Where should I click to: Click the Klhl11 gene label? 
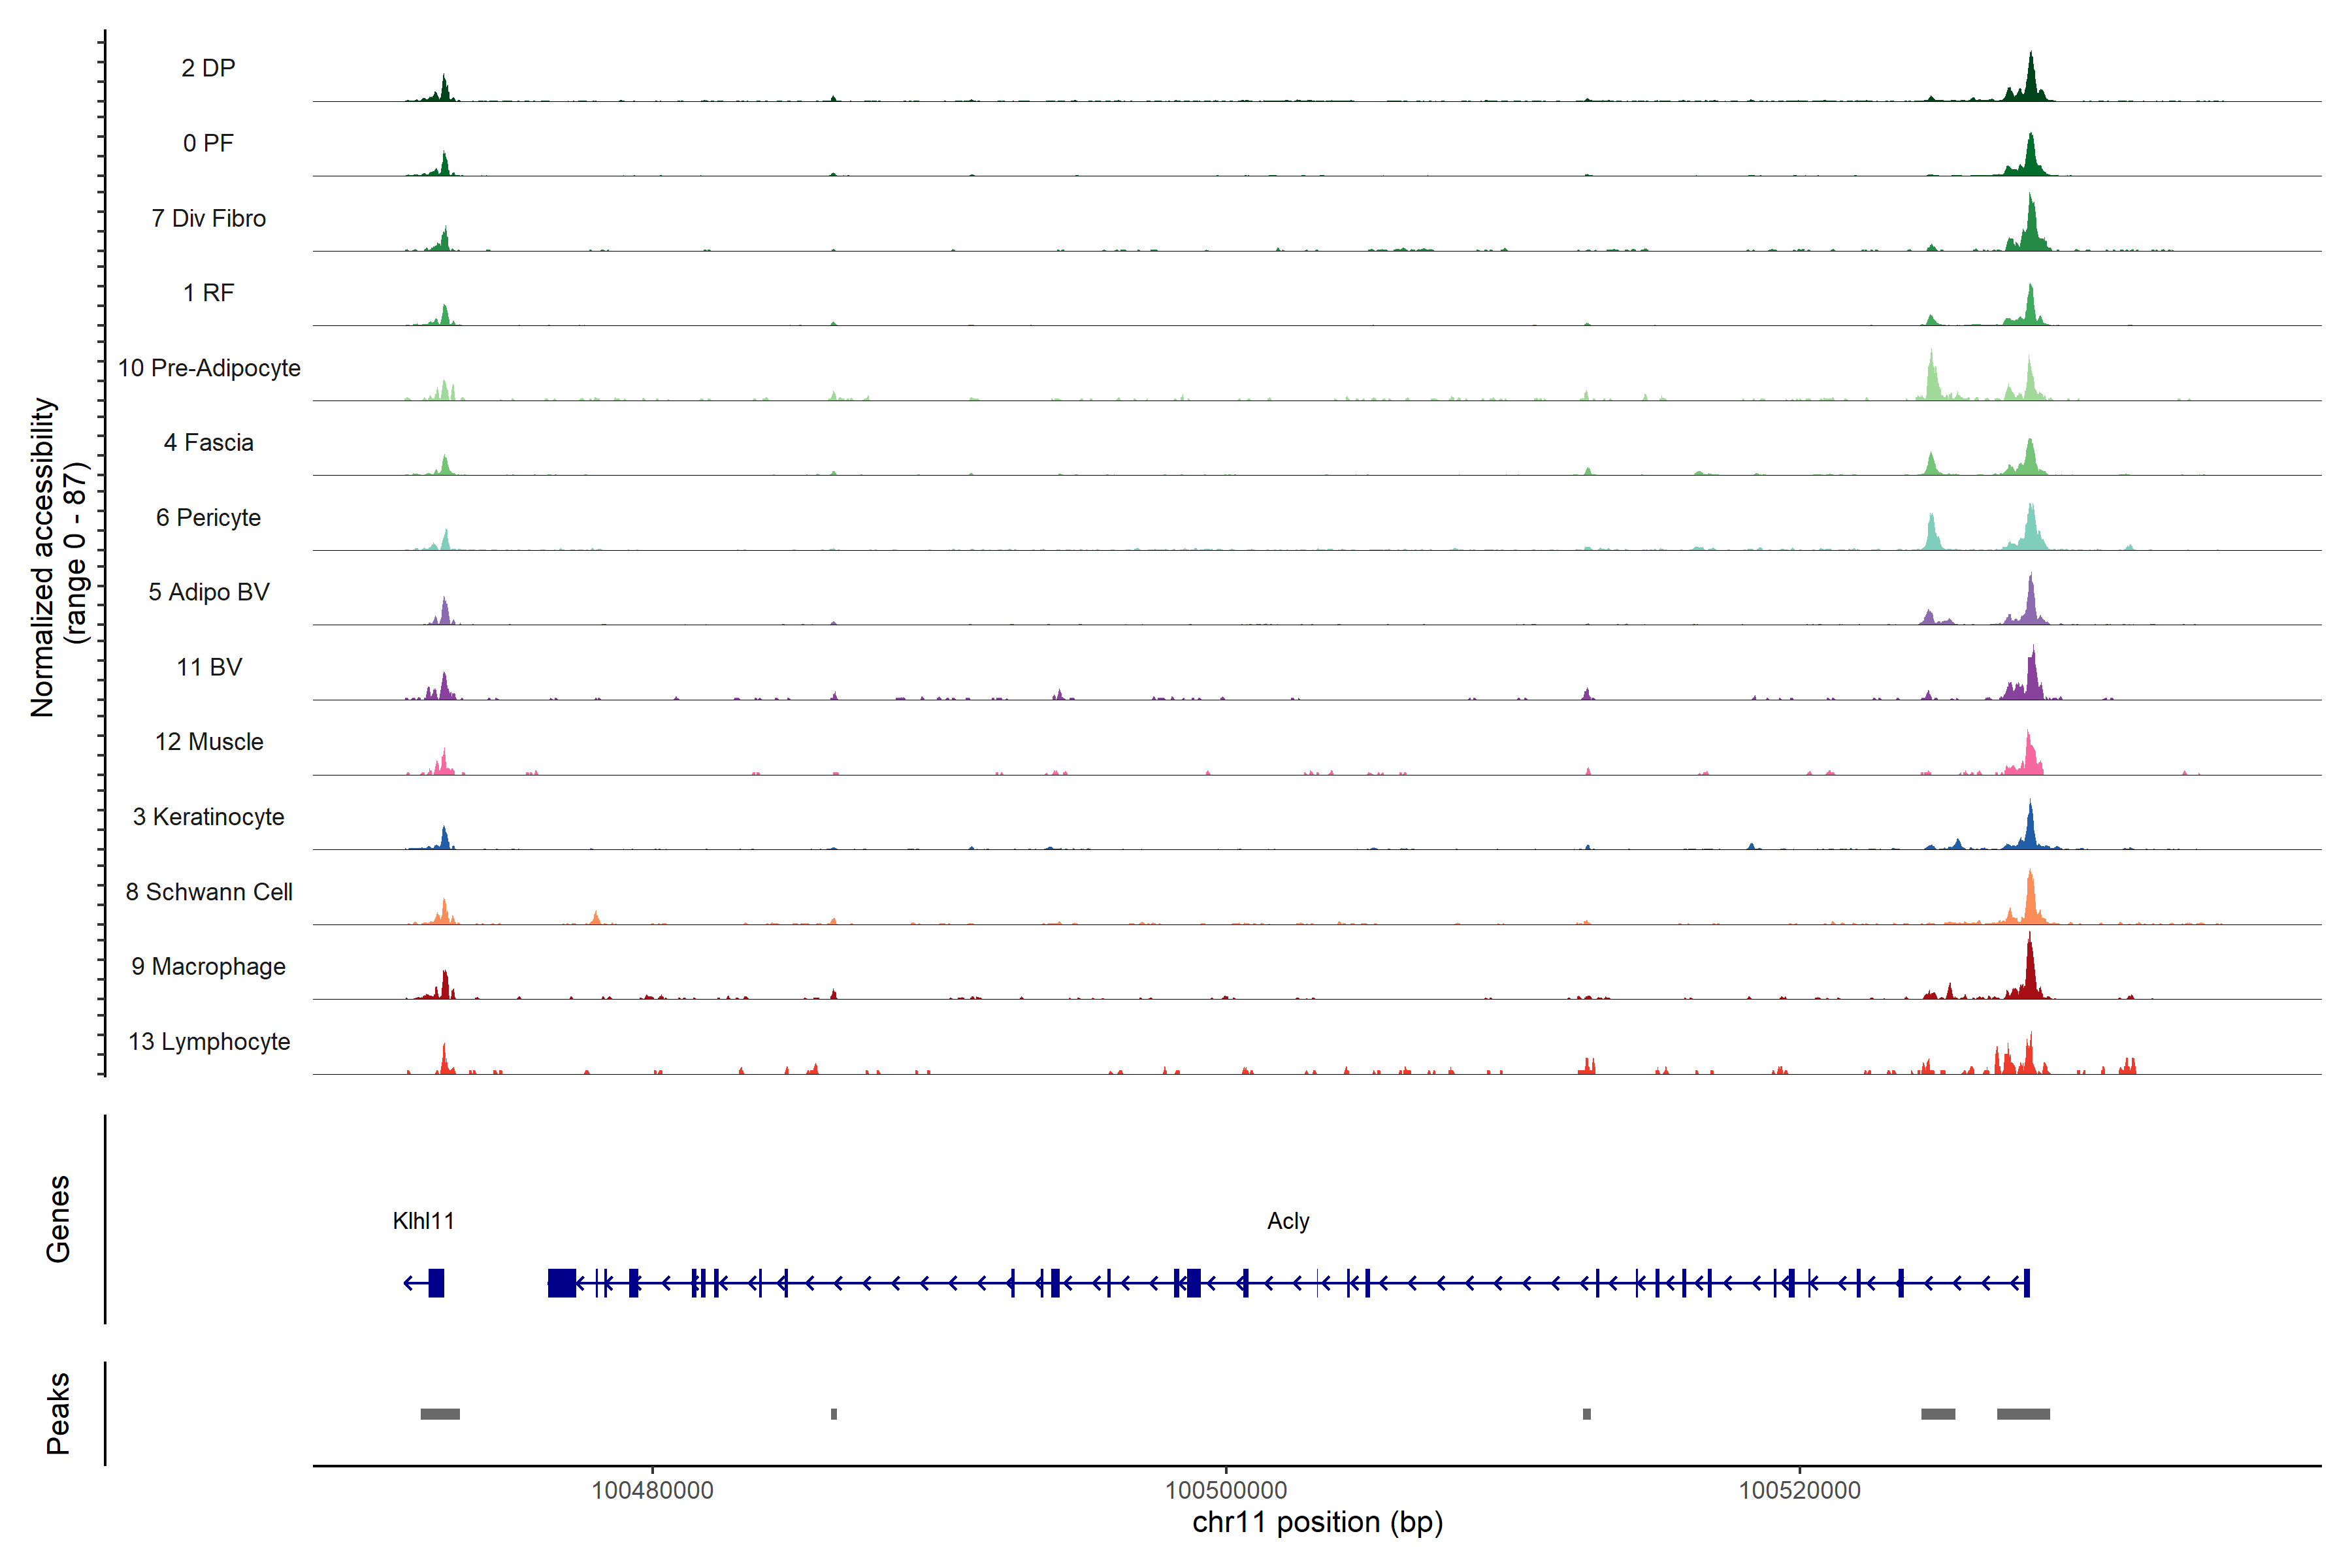click(x=423, y=1221)
